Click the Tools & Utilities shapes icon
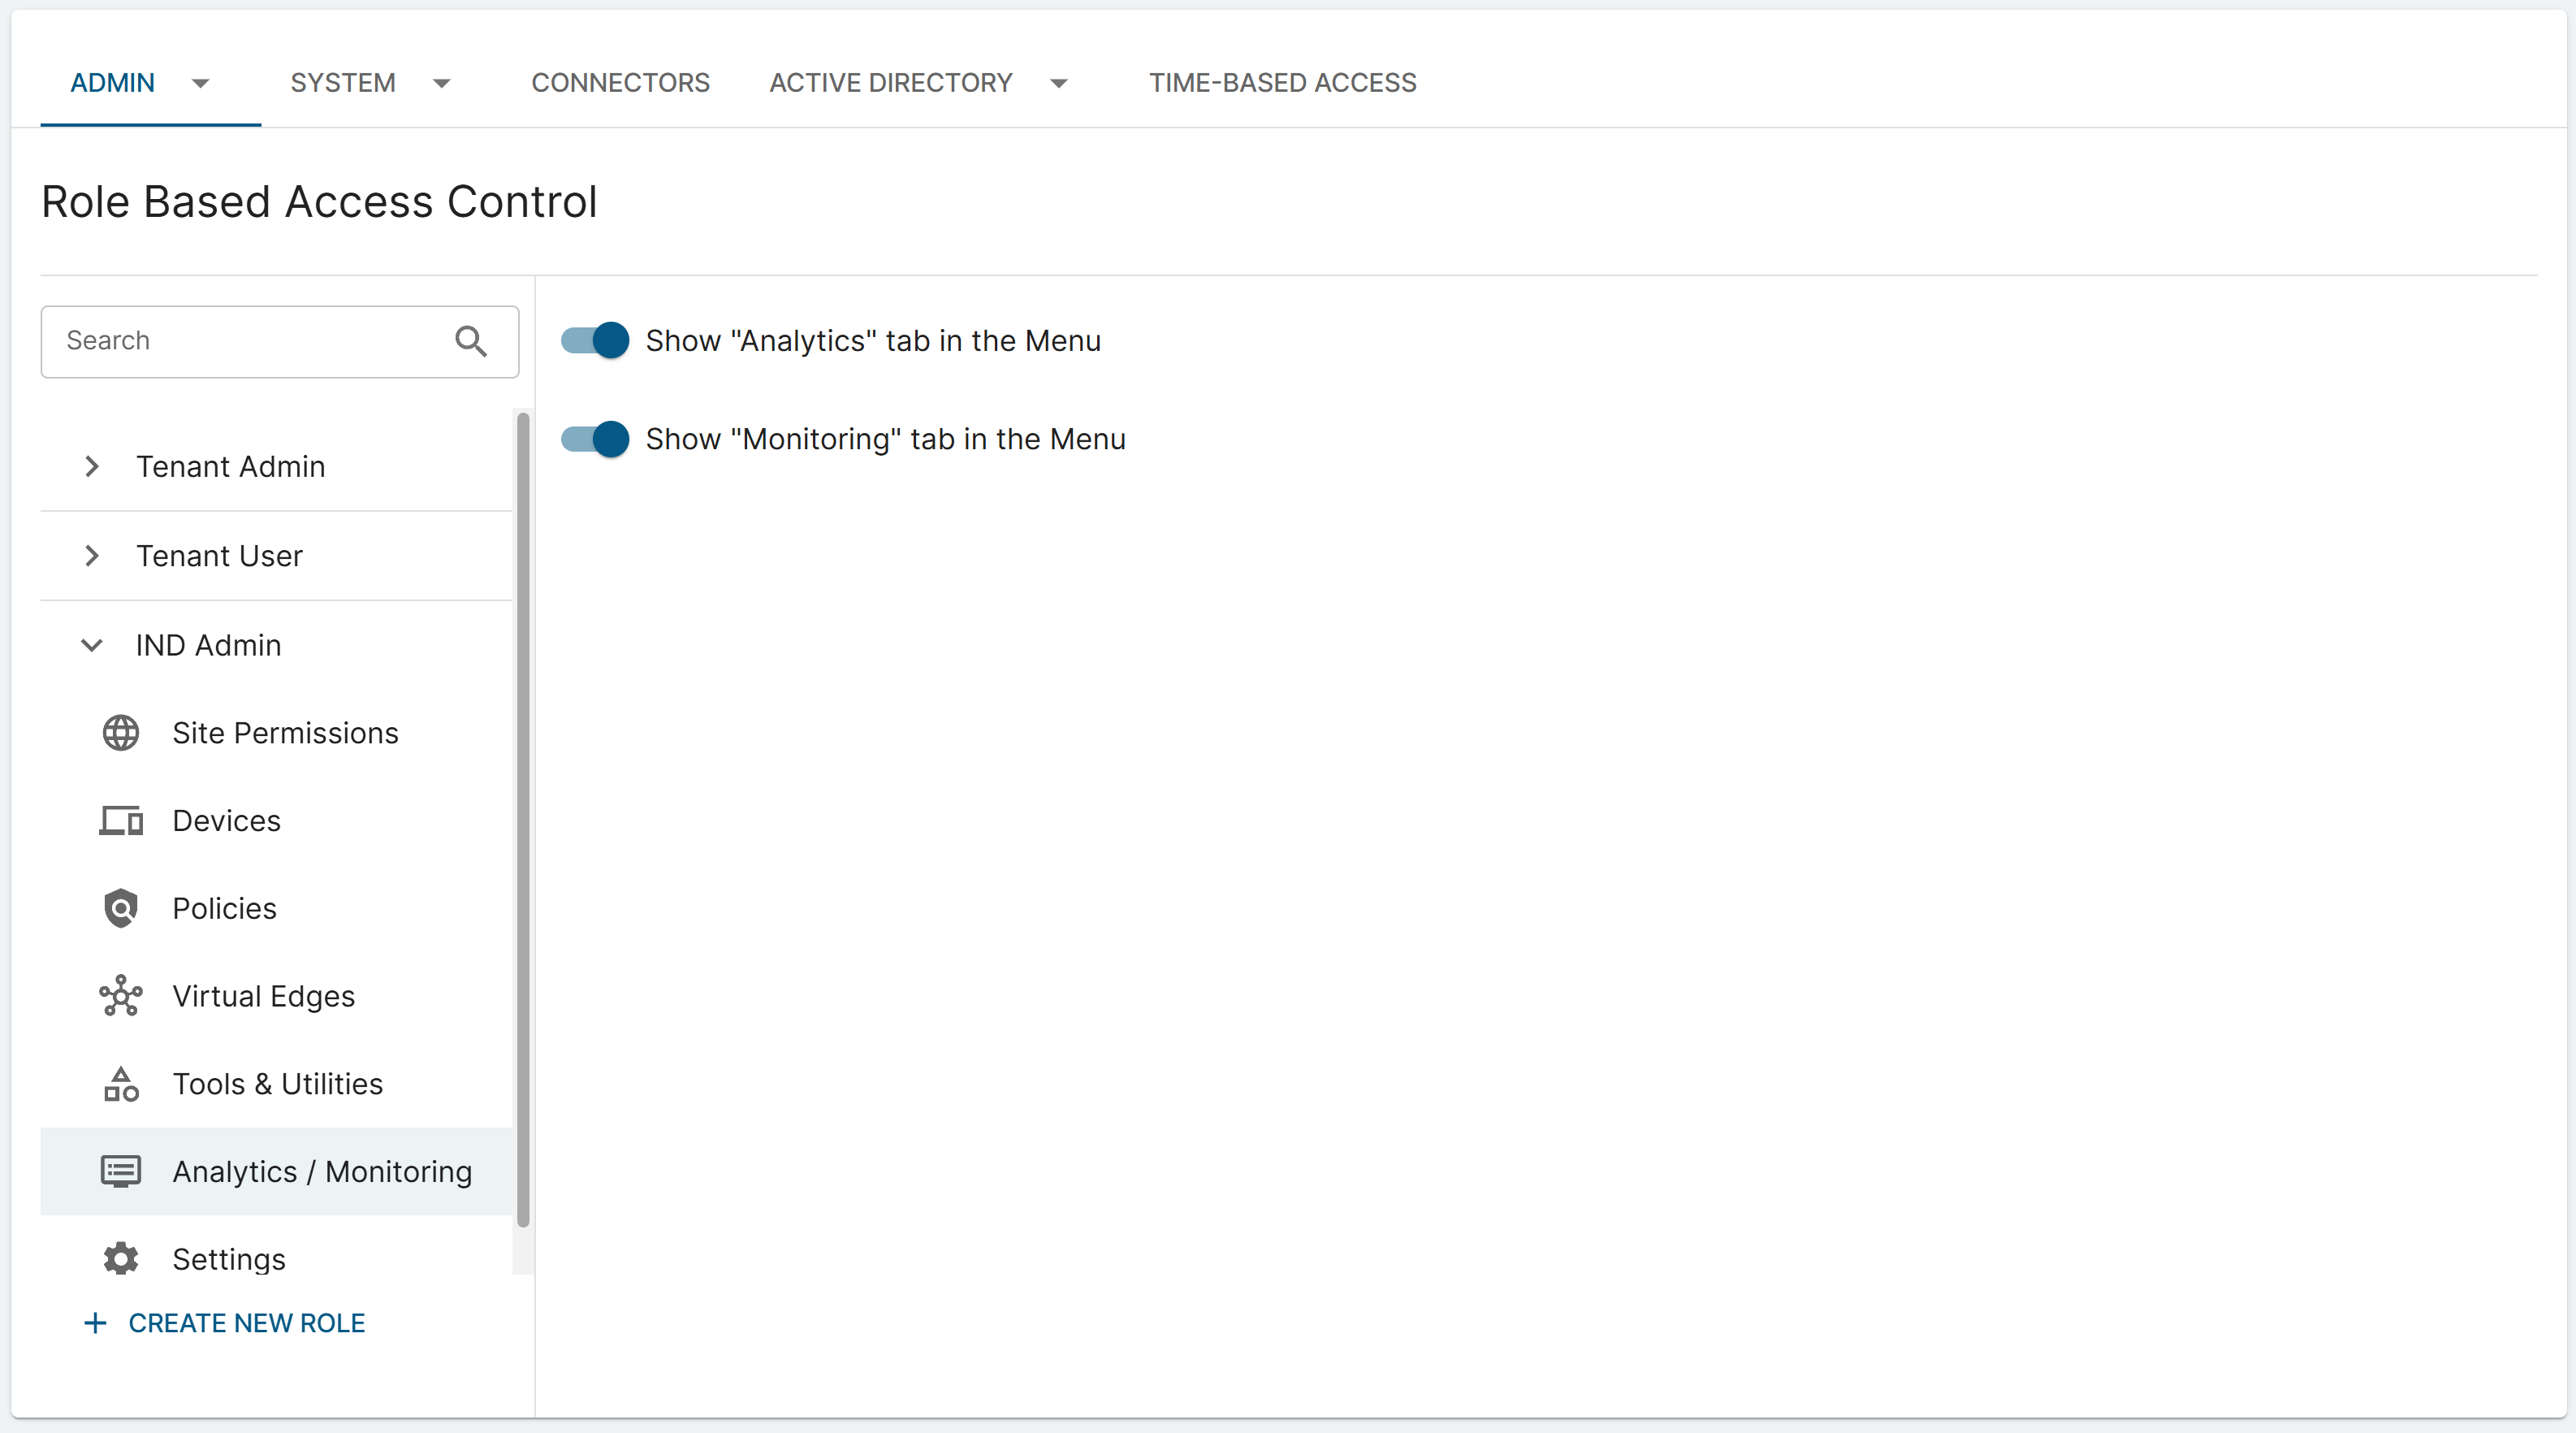 pyautogui.click(x=121, y=1084)
